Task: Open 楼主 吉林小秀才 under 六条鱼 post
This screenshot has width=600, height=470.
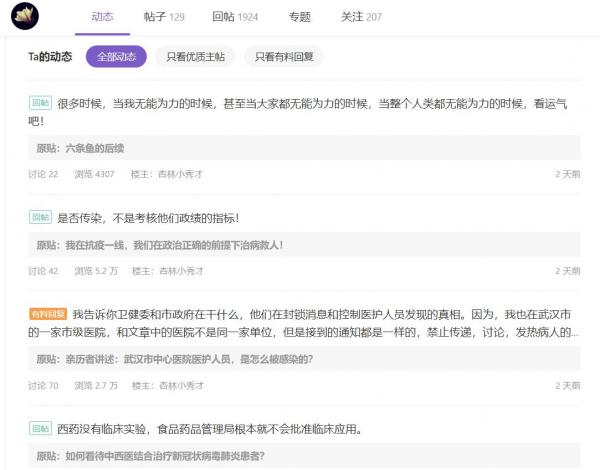Action: click(x=166, y=174)
